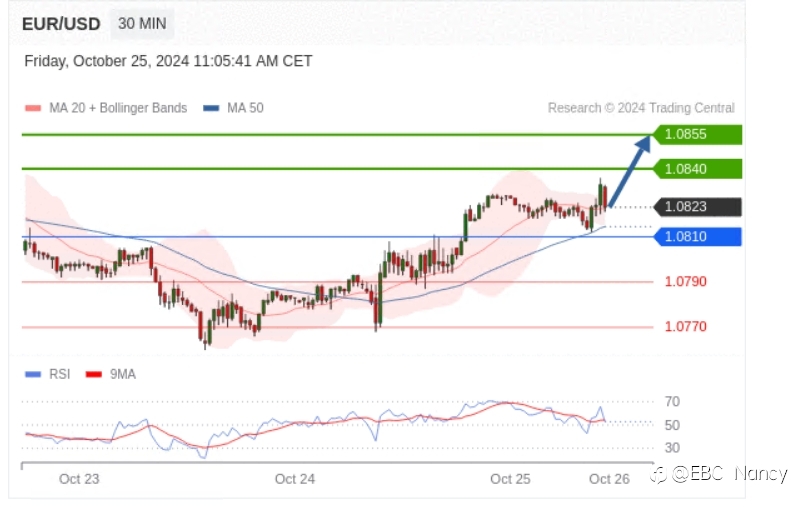Viewport: 797px width, 507px height.
Task: Click the 1.0790 red support value
Action: click(x=686, y=282)
